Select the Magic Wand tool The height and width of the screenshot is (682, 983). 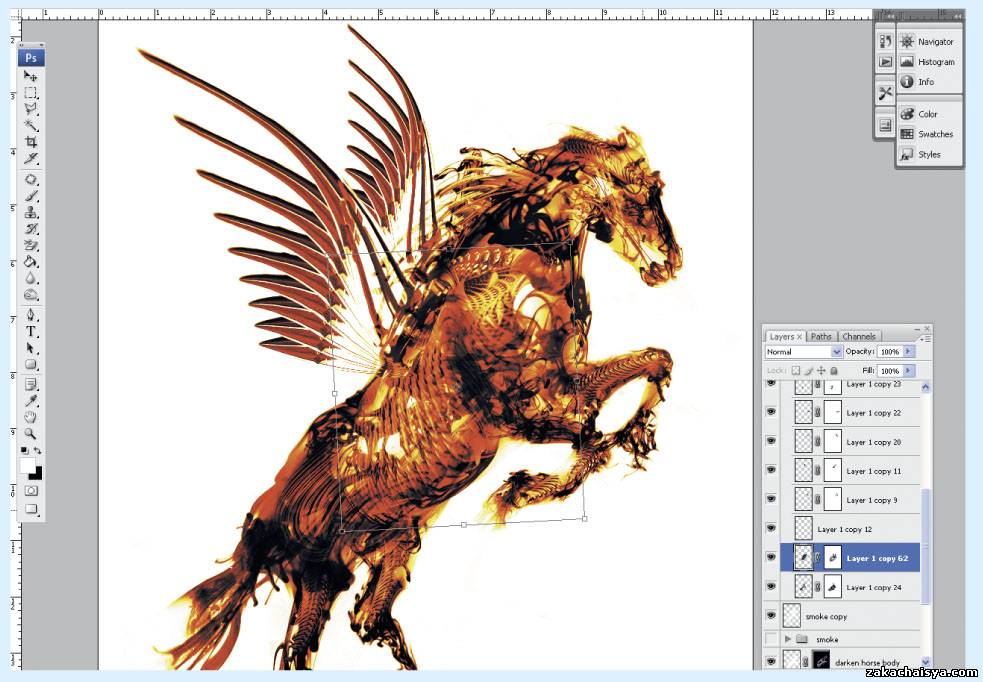[30, 125]
